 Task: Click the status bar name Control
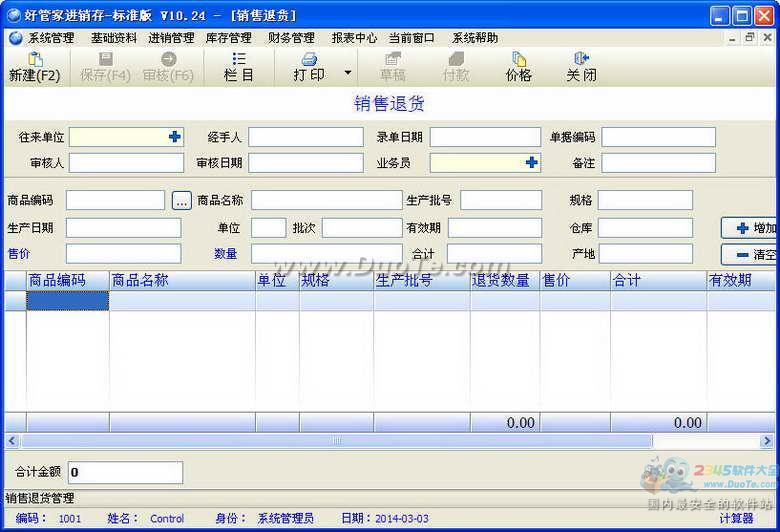(x=167, y=519)
